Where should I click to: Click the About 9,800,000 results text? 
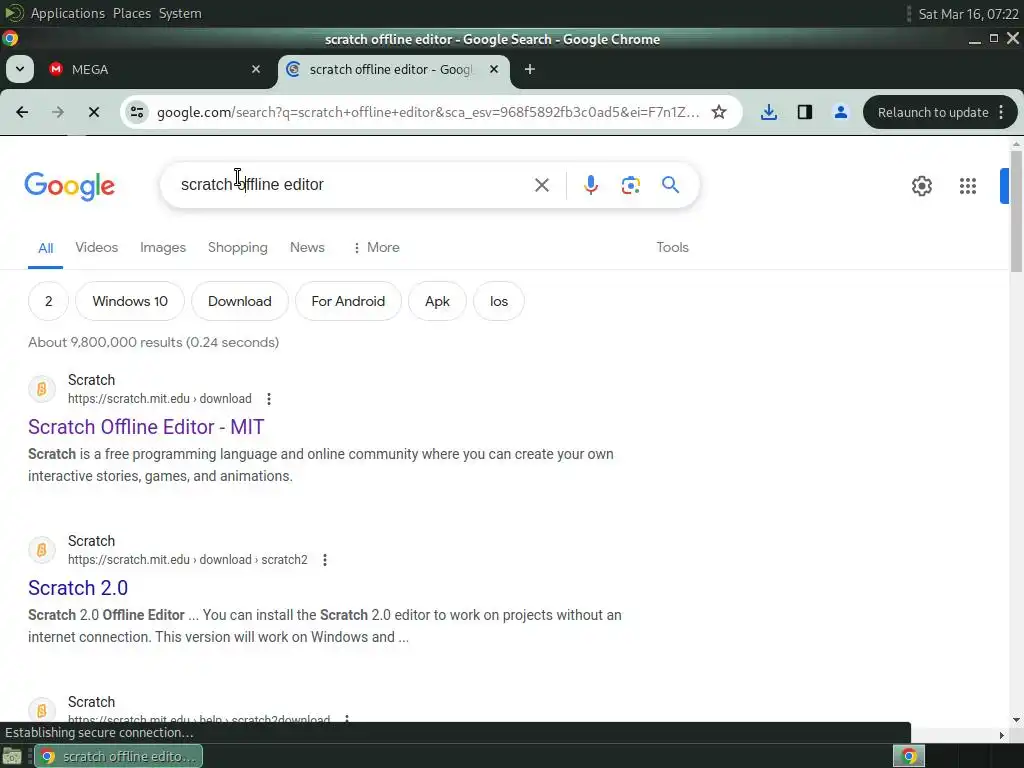tap(153, 342)
